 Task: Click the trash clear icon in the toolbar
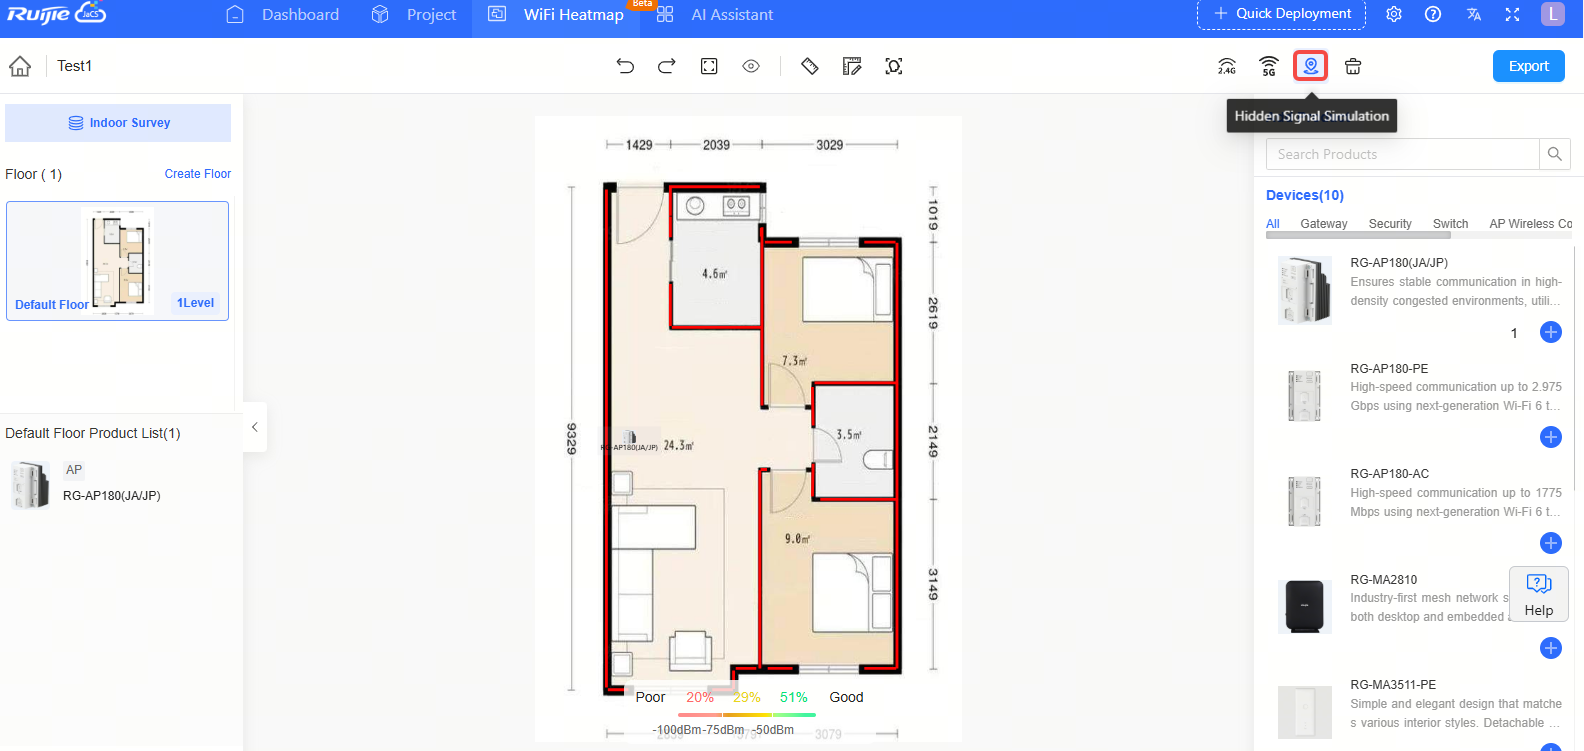click(x=1353, y=66)
